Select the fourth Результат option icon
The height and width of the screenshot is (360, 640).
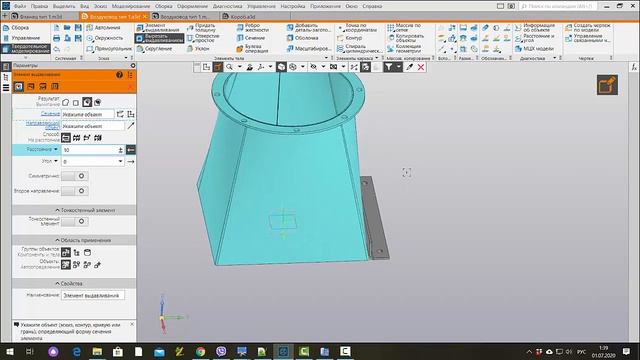(x=98, y=102)
